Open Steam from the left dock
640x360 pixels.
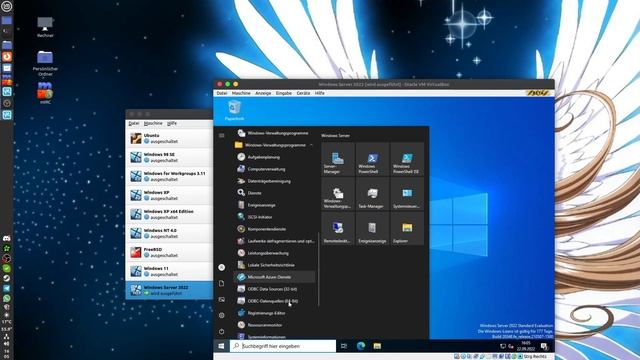pyautogui.click(x=7, y=278)
